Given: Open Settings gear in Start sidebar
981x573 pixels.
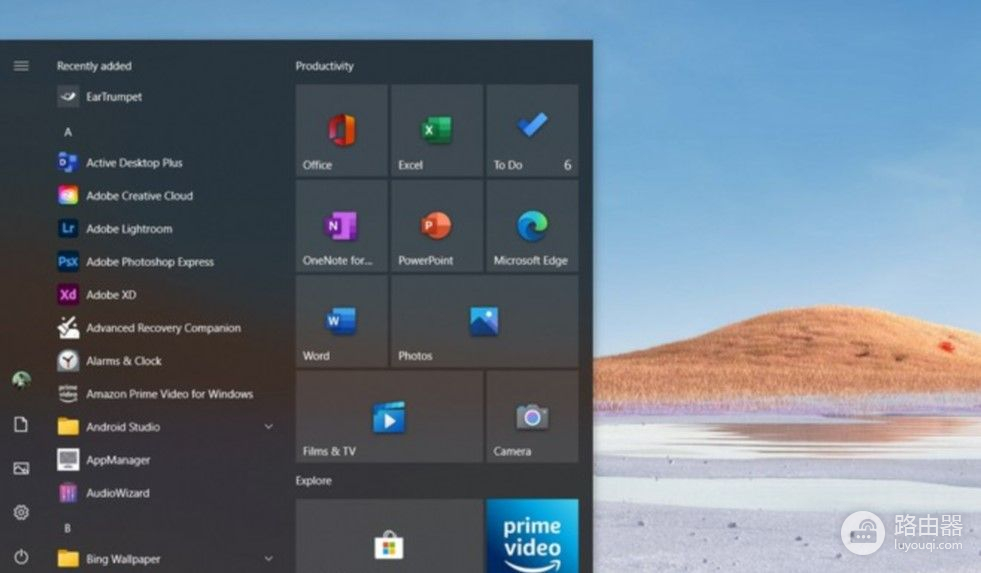Looking at the screenshot, I should [21, 512].
